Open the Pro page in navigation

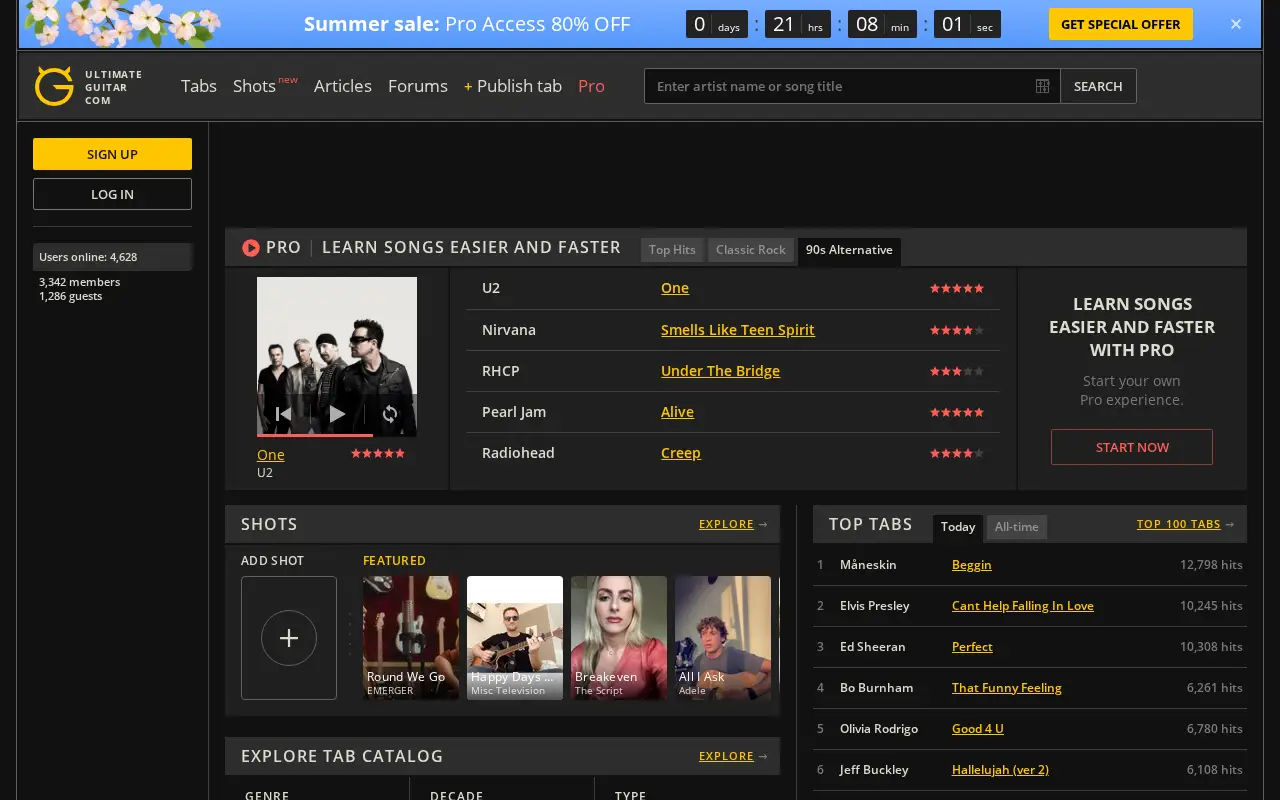coord(591,86)
